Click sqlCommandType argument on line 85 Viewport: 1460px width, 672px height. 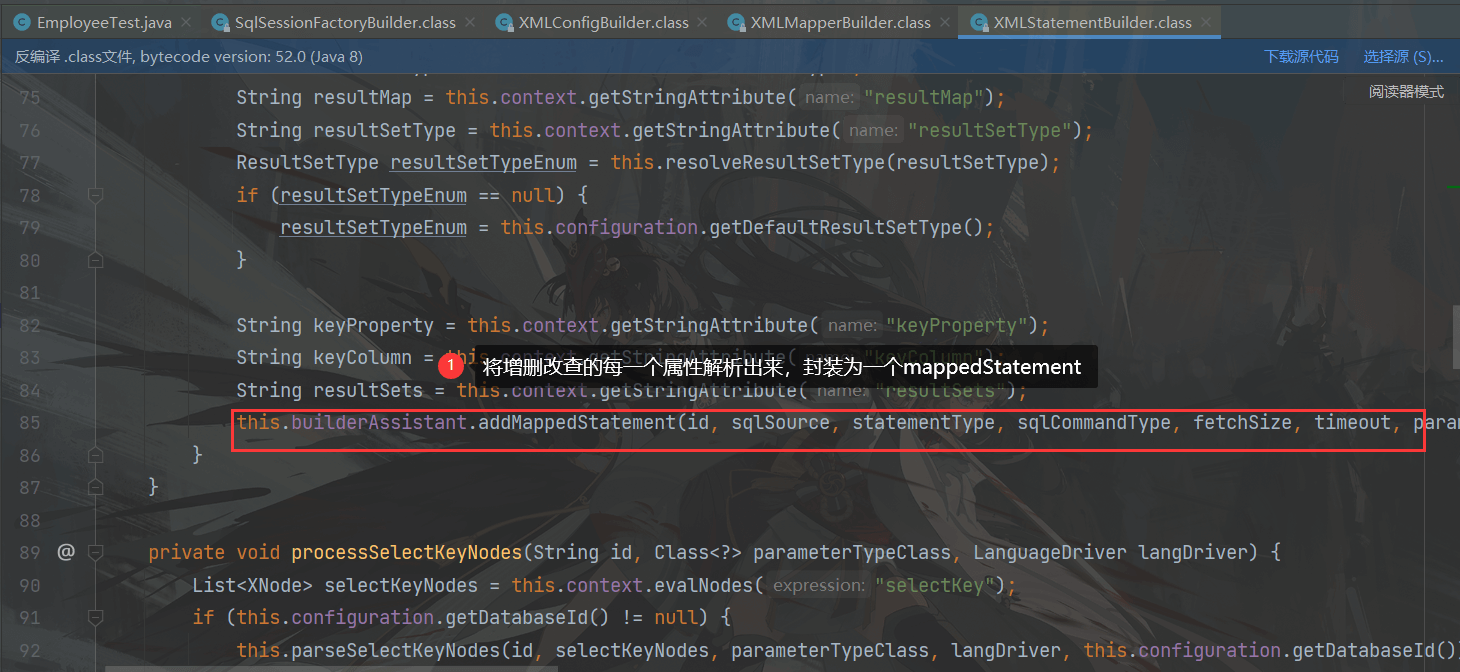point(1094,422)
